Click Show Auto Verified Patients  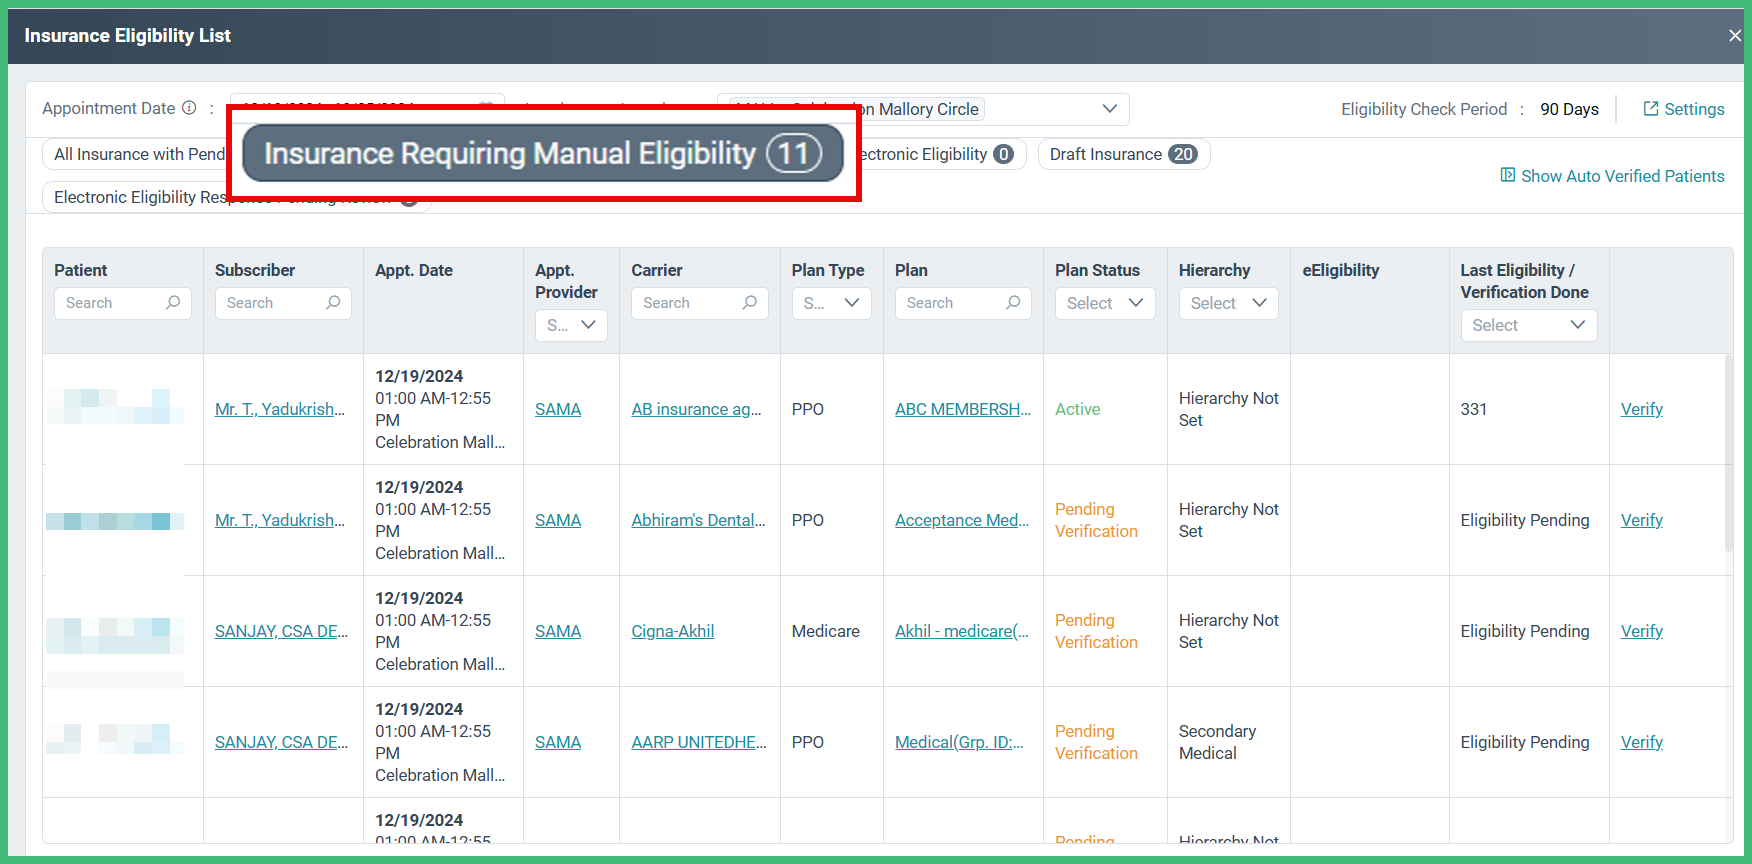[x=1612, y=176]
